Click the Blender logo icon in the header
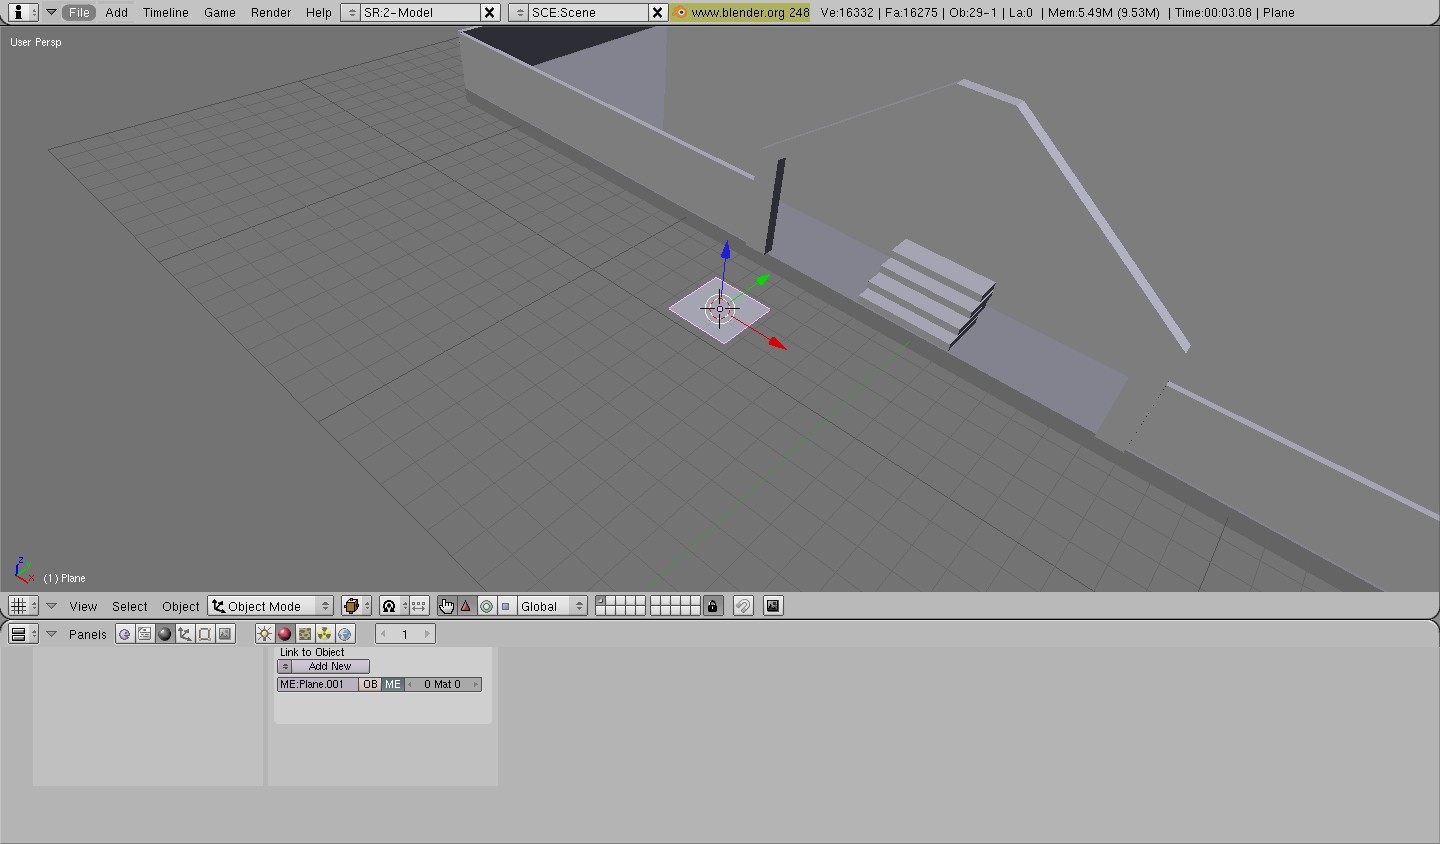Screen dimensions: 1440x844 point(681,12)
